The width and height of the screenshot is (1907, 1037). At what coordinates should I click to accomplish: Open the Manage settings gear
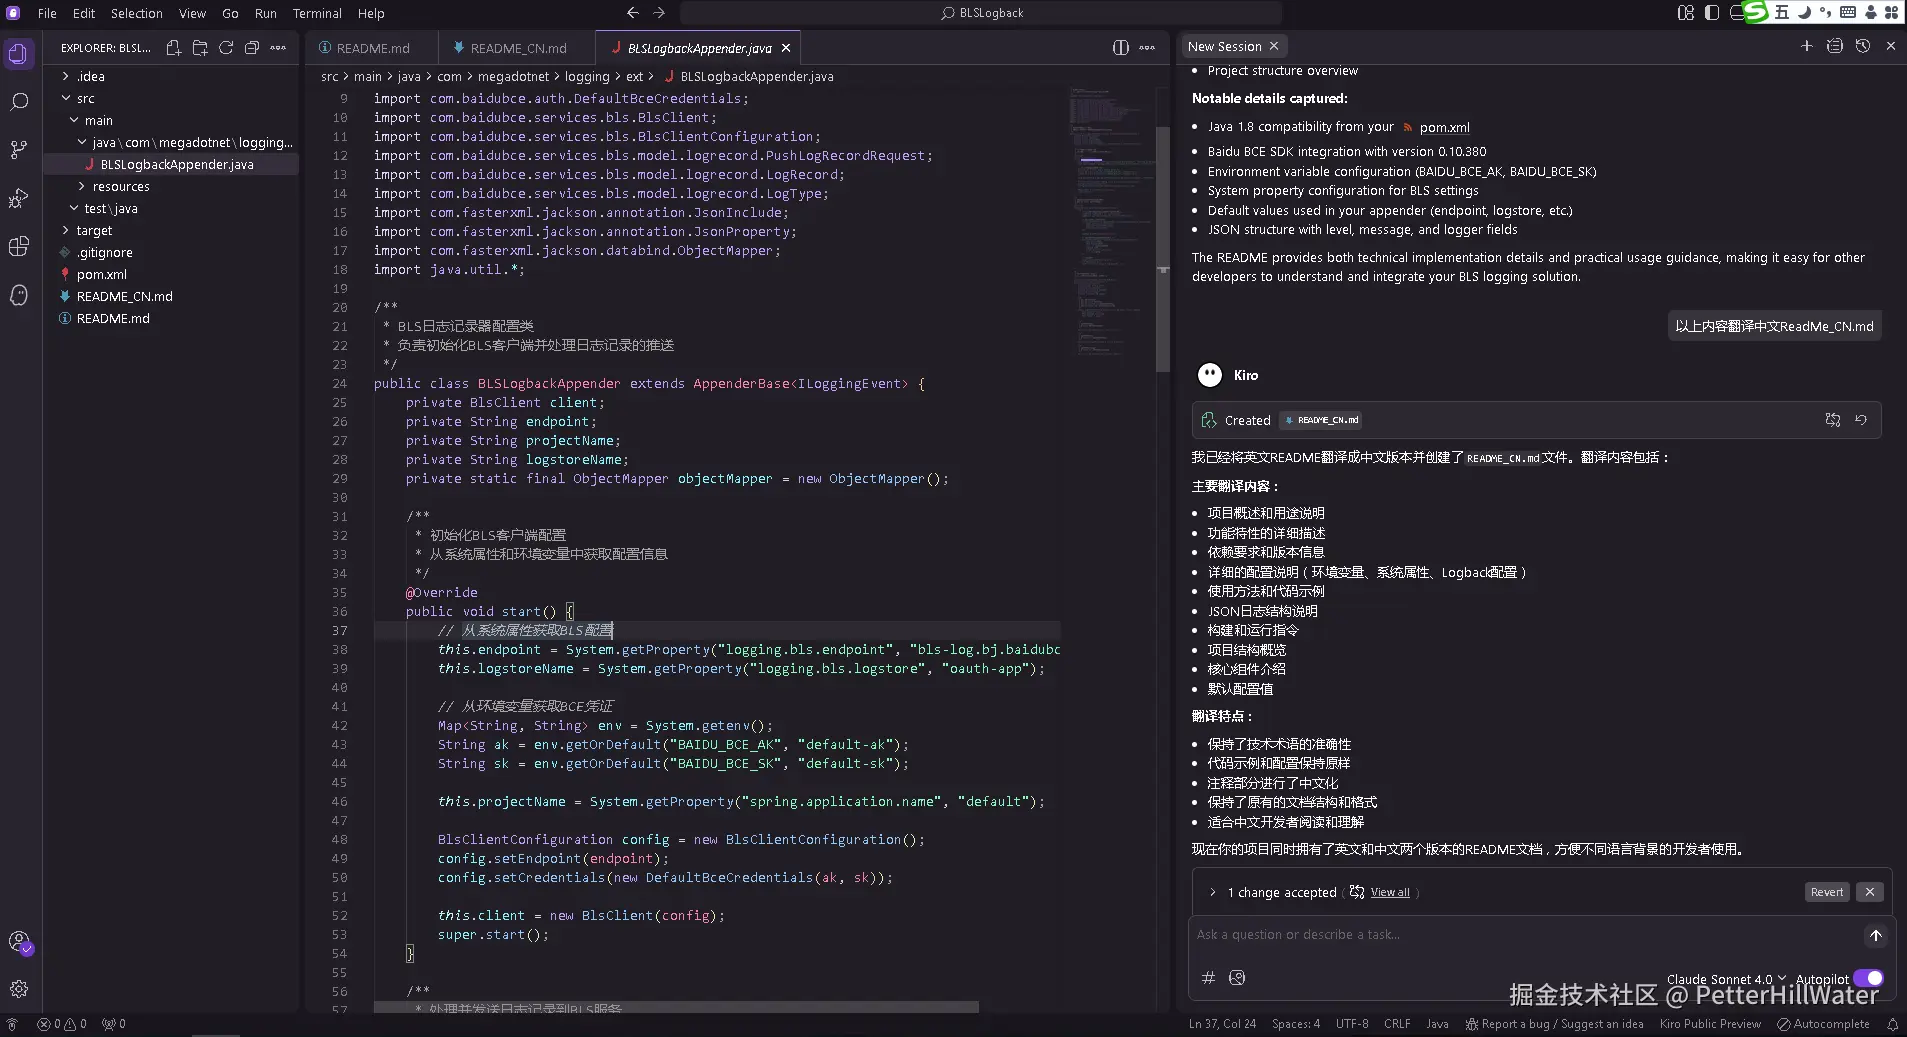pyautogui.click(x=19, y=989)
